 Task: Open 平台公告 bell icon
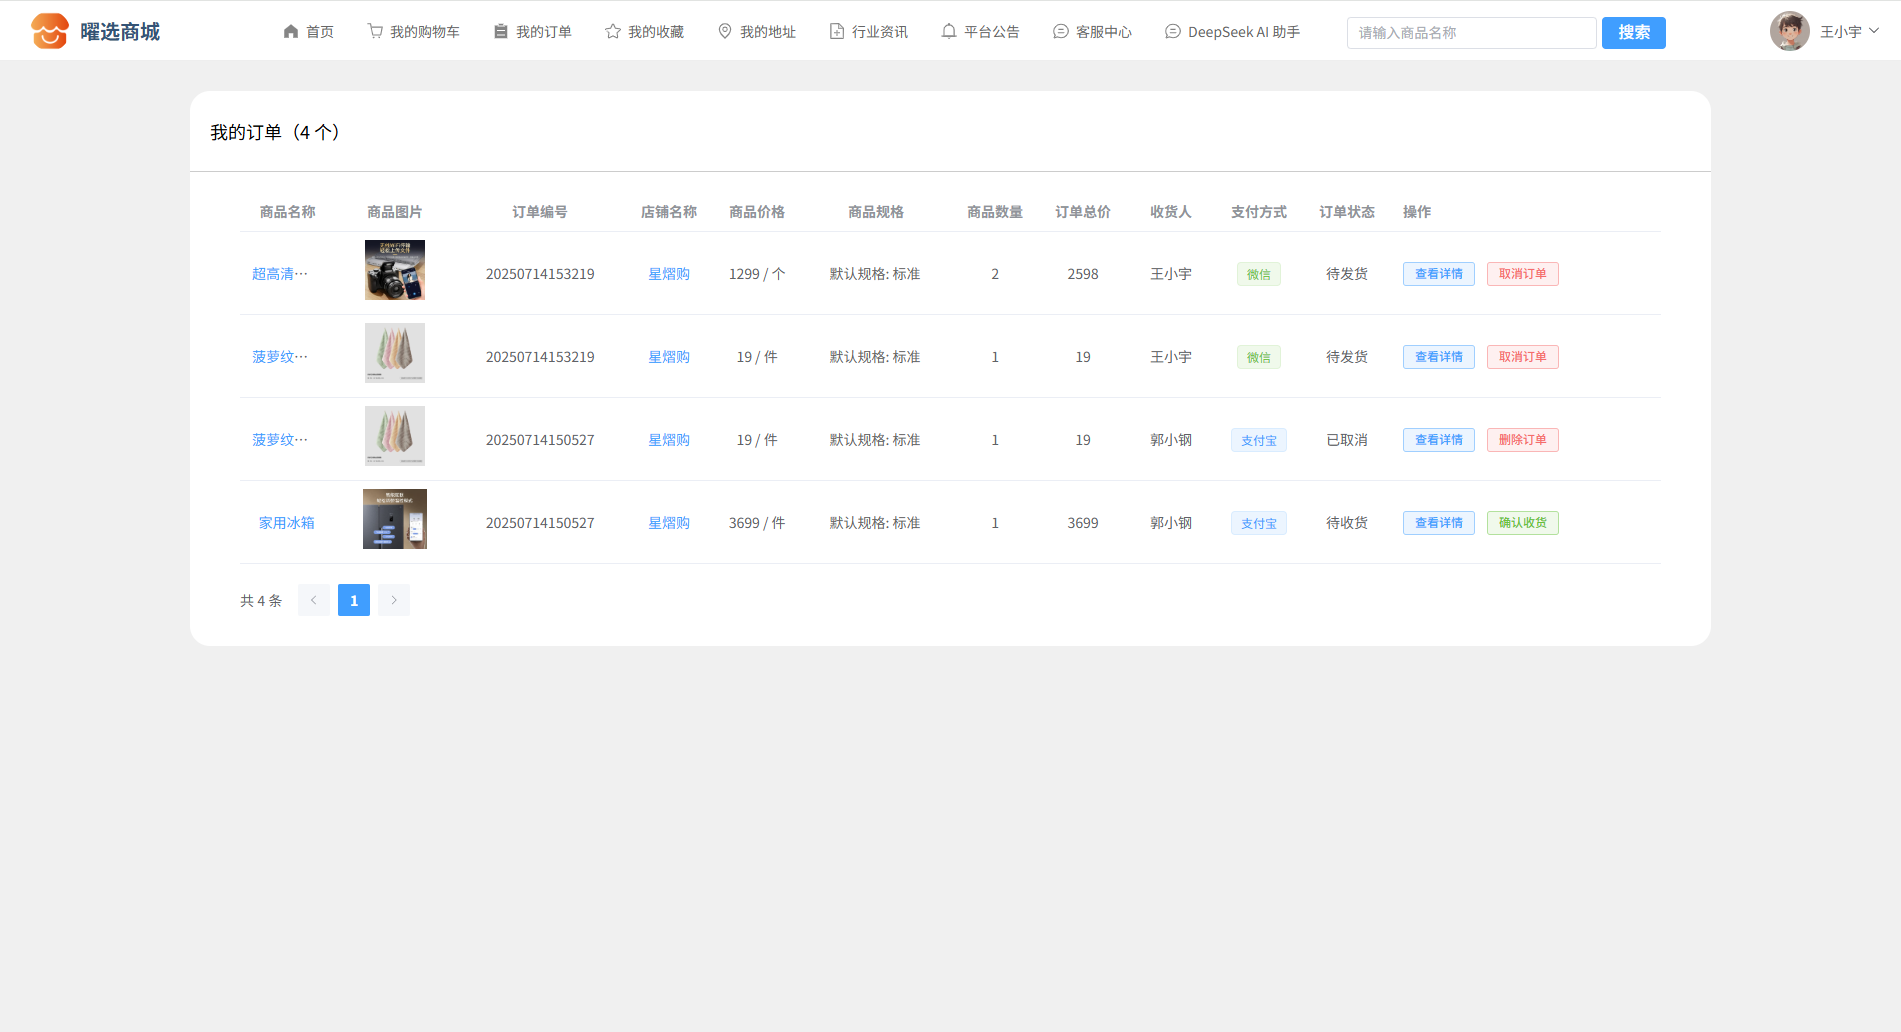pos(949,32)
